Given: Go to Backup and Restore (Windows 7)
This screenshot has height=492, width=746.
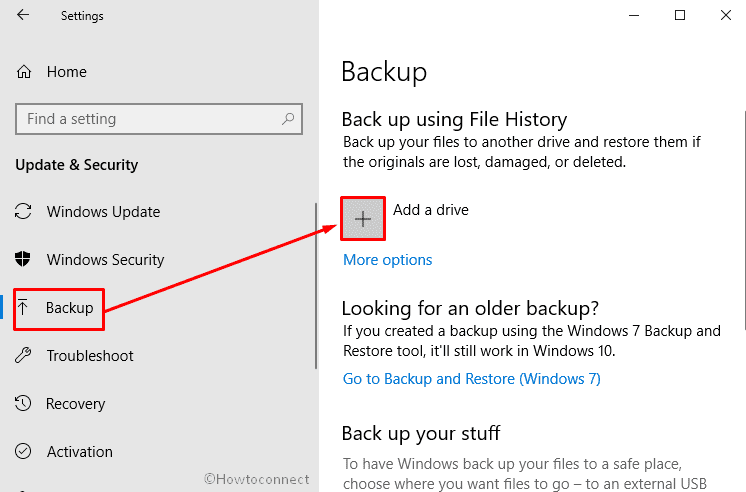Looking at the screenshot, I should pos(472,379).
